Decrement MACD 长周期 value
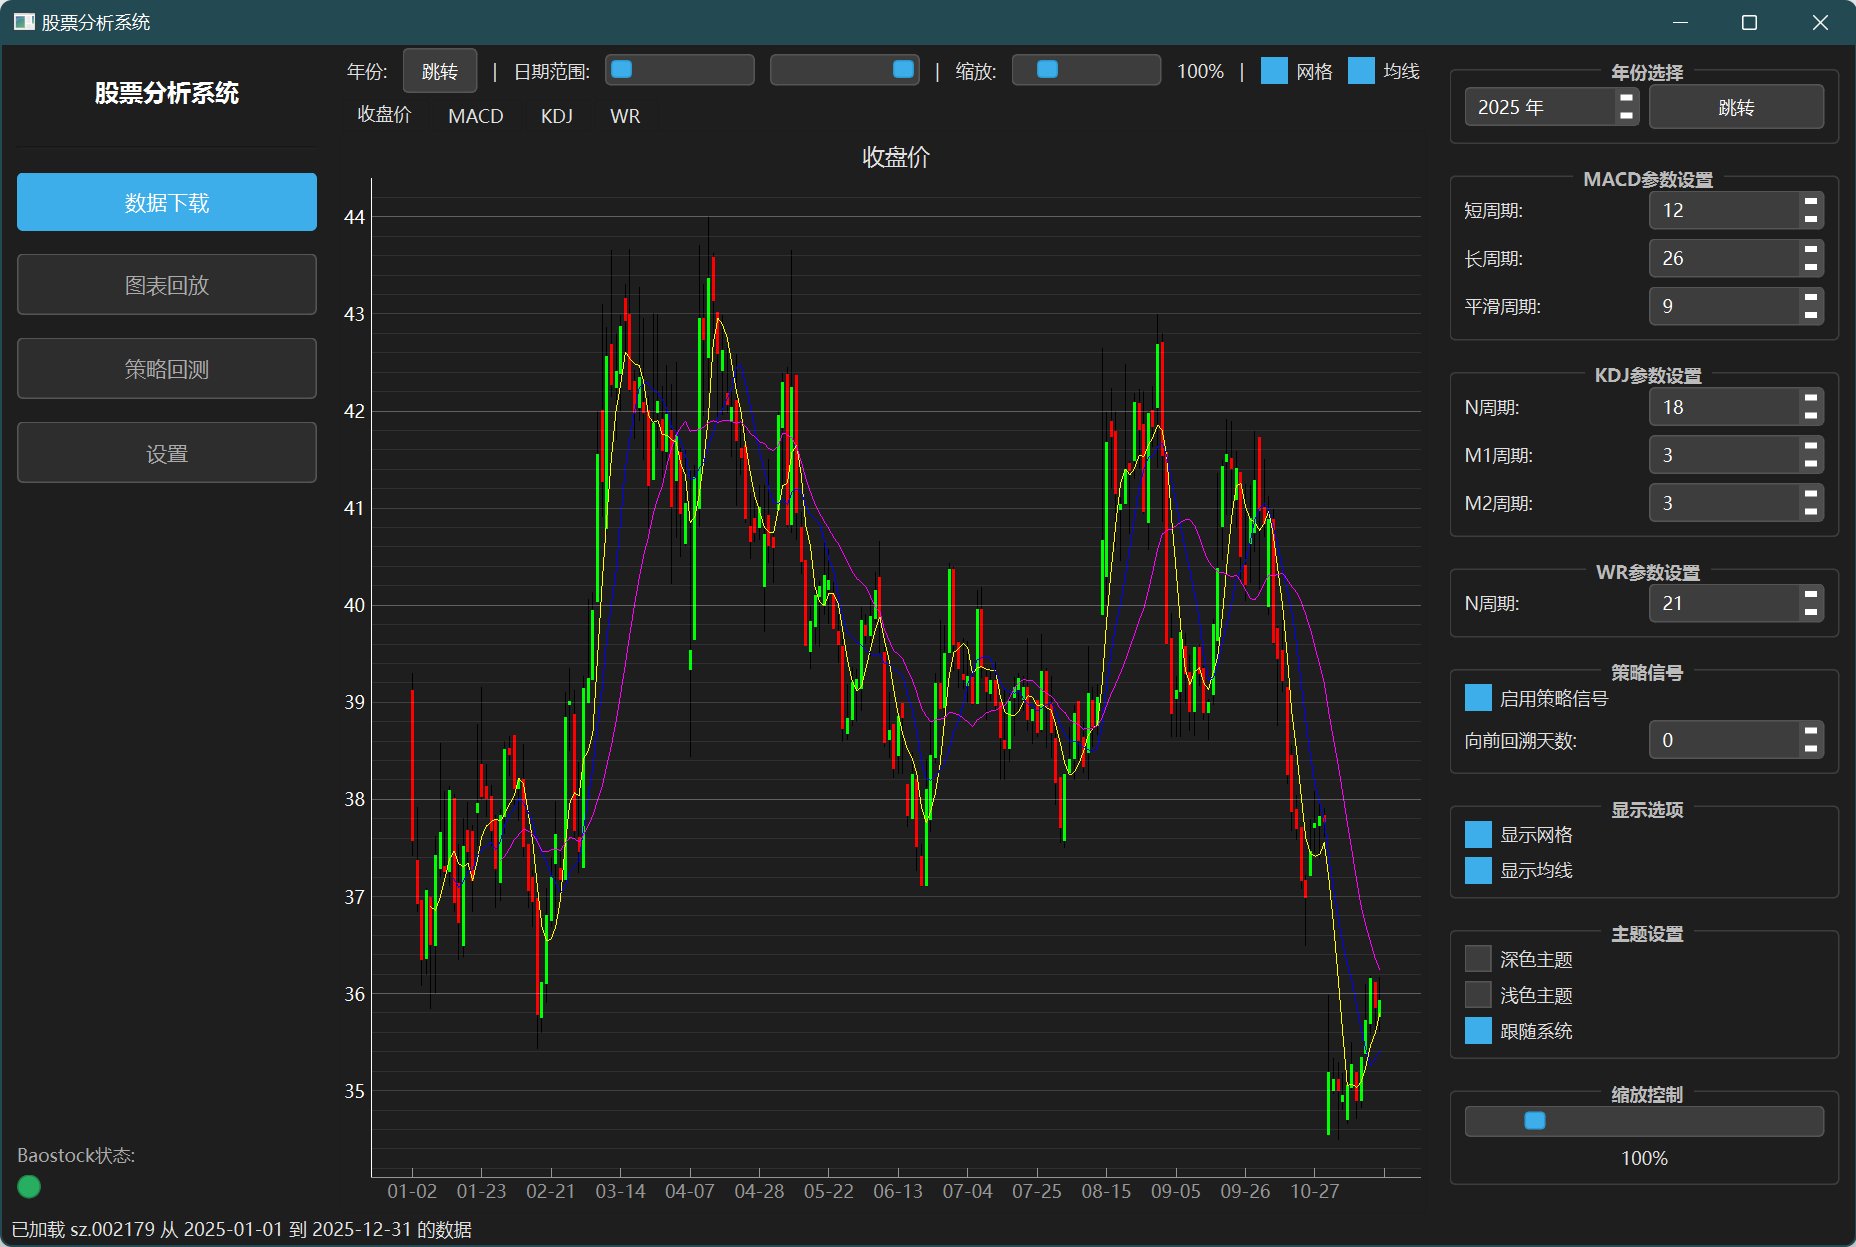 1810,267
